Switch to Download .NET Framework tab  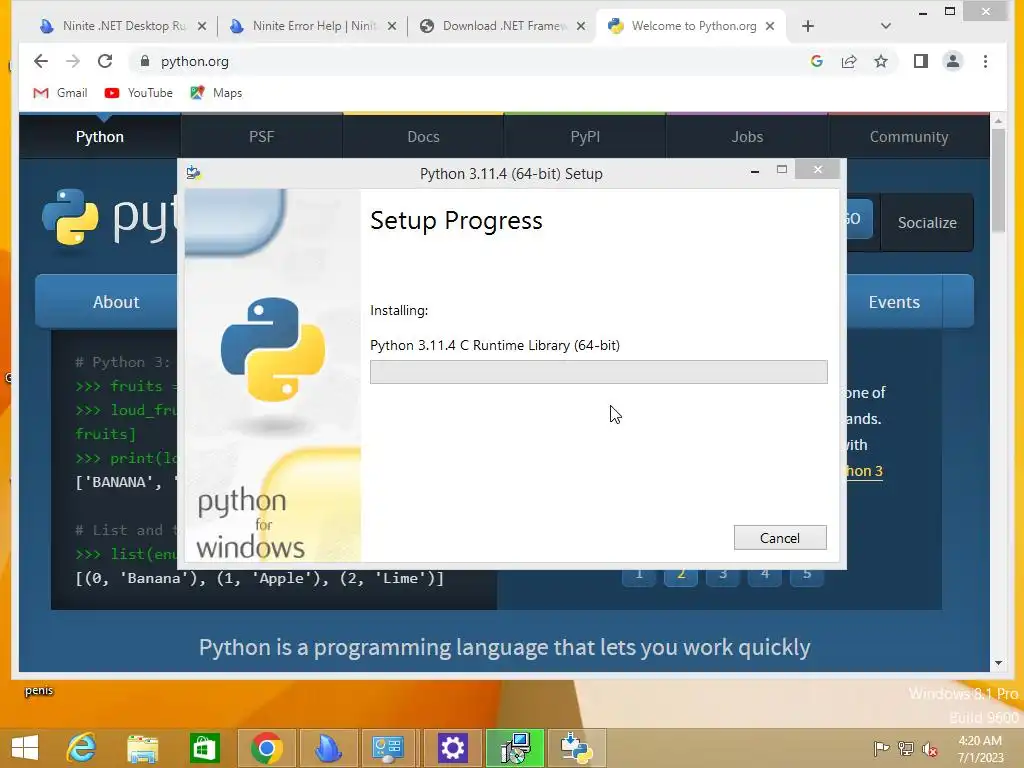(504, 26)
